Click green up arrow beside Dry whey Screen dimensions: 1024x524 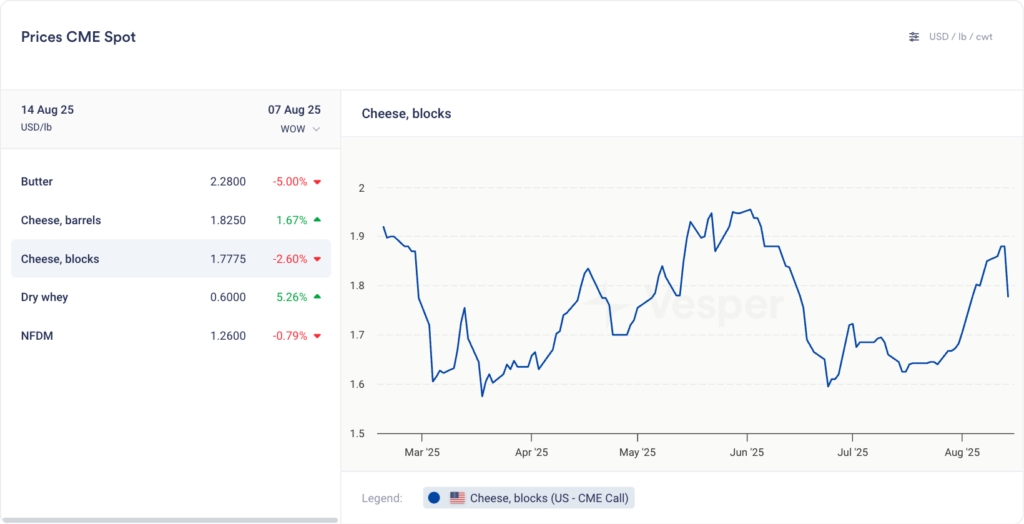[x=317, y=297]
